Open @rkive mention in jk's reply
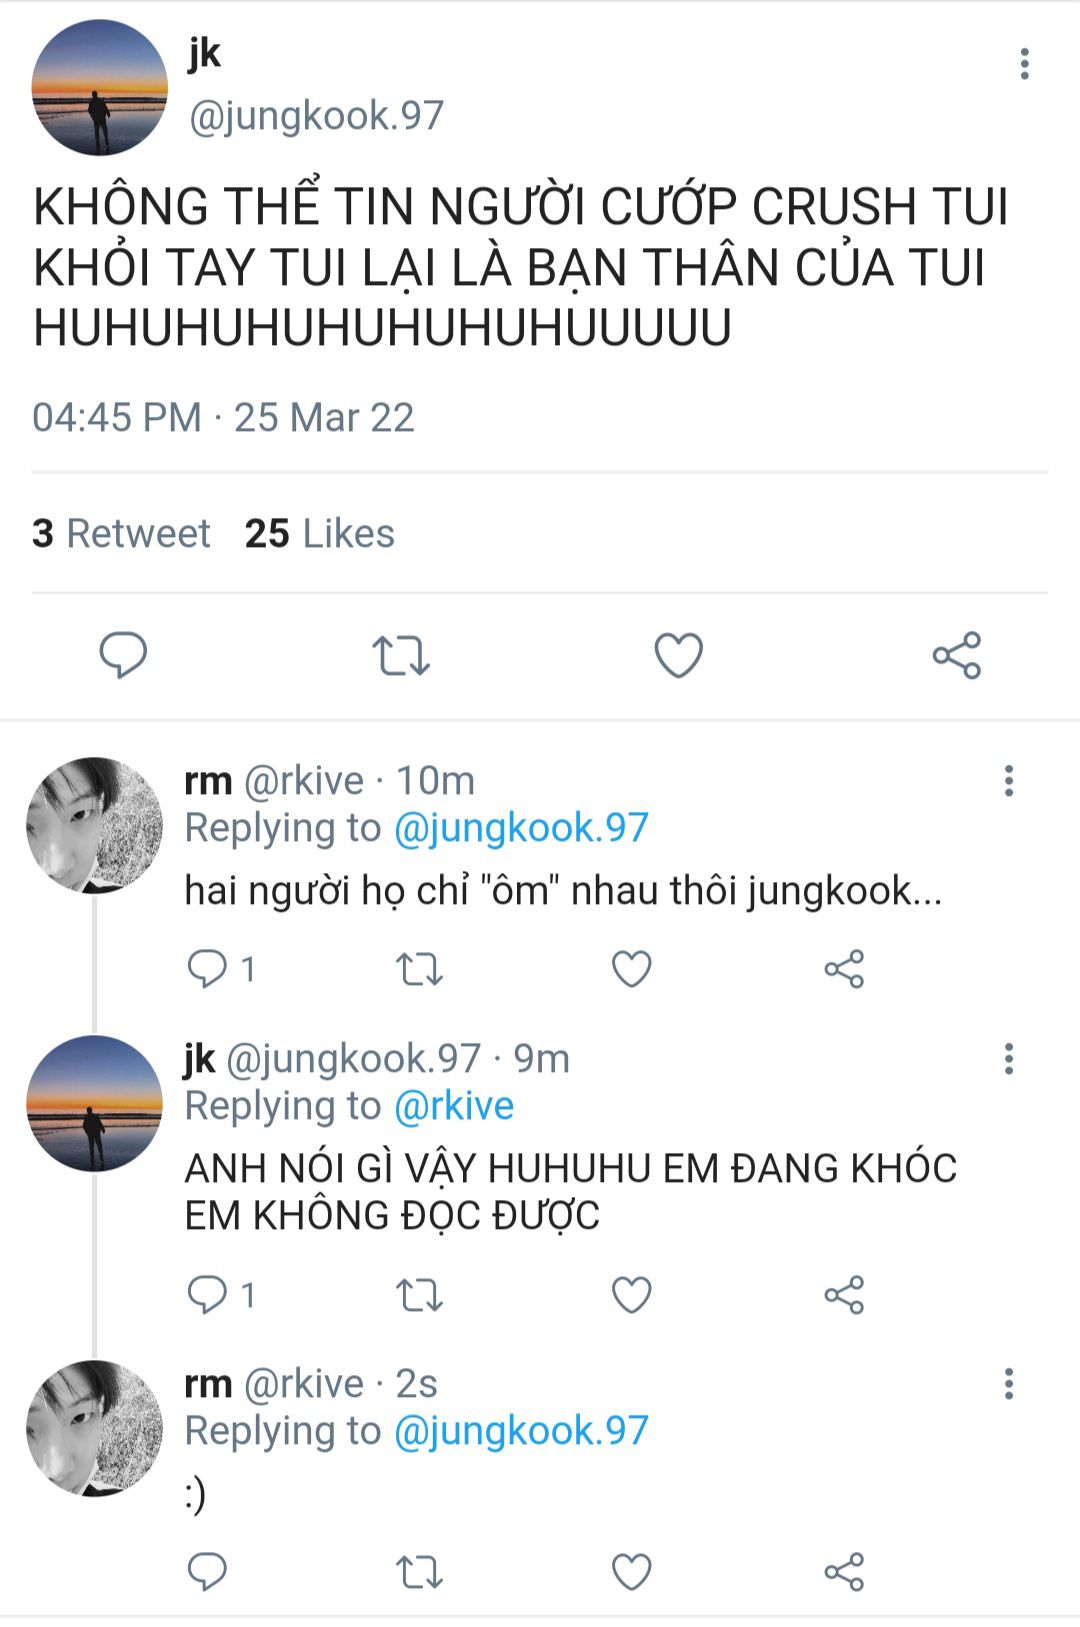Viewport: 1080px width, 1627px height. (x=454, y=1106)
